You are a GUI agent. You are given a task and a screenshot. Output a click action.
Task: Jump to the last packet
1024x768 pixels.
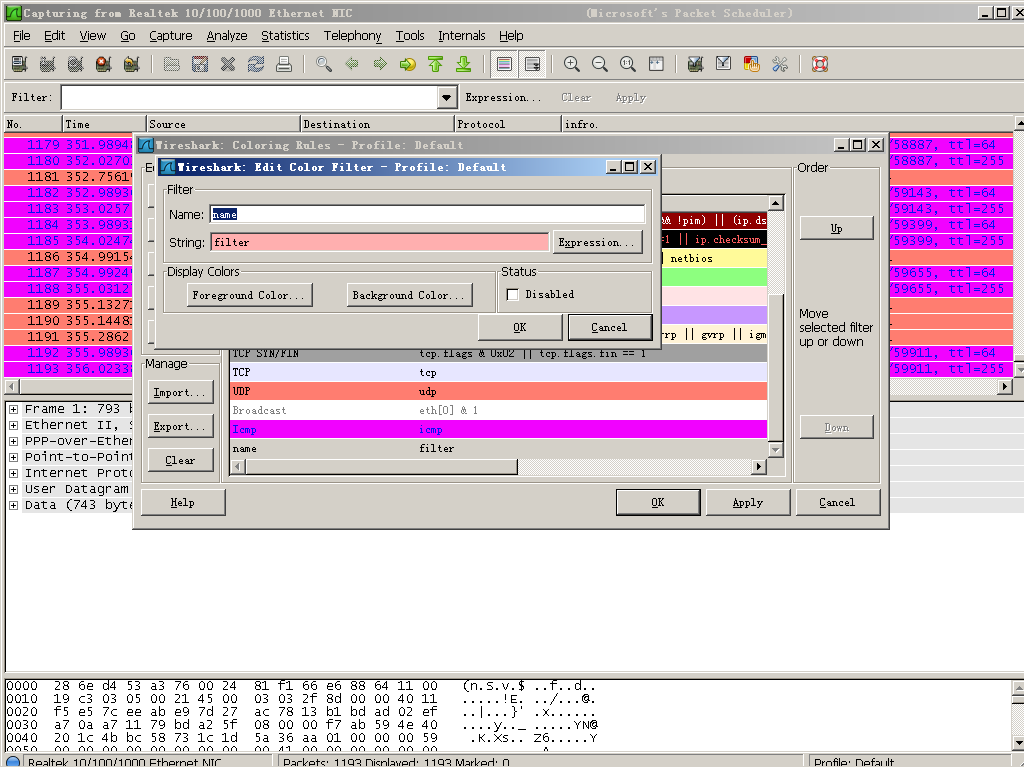[464, 64]
